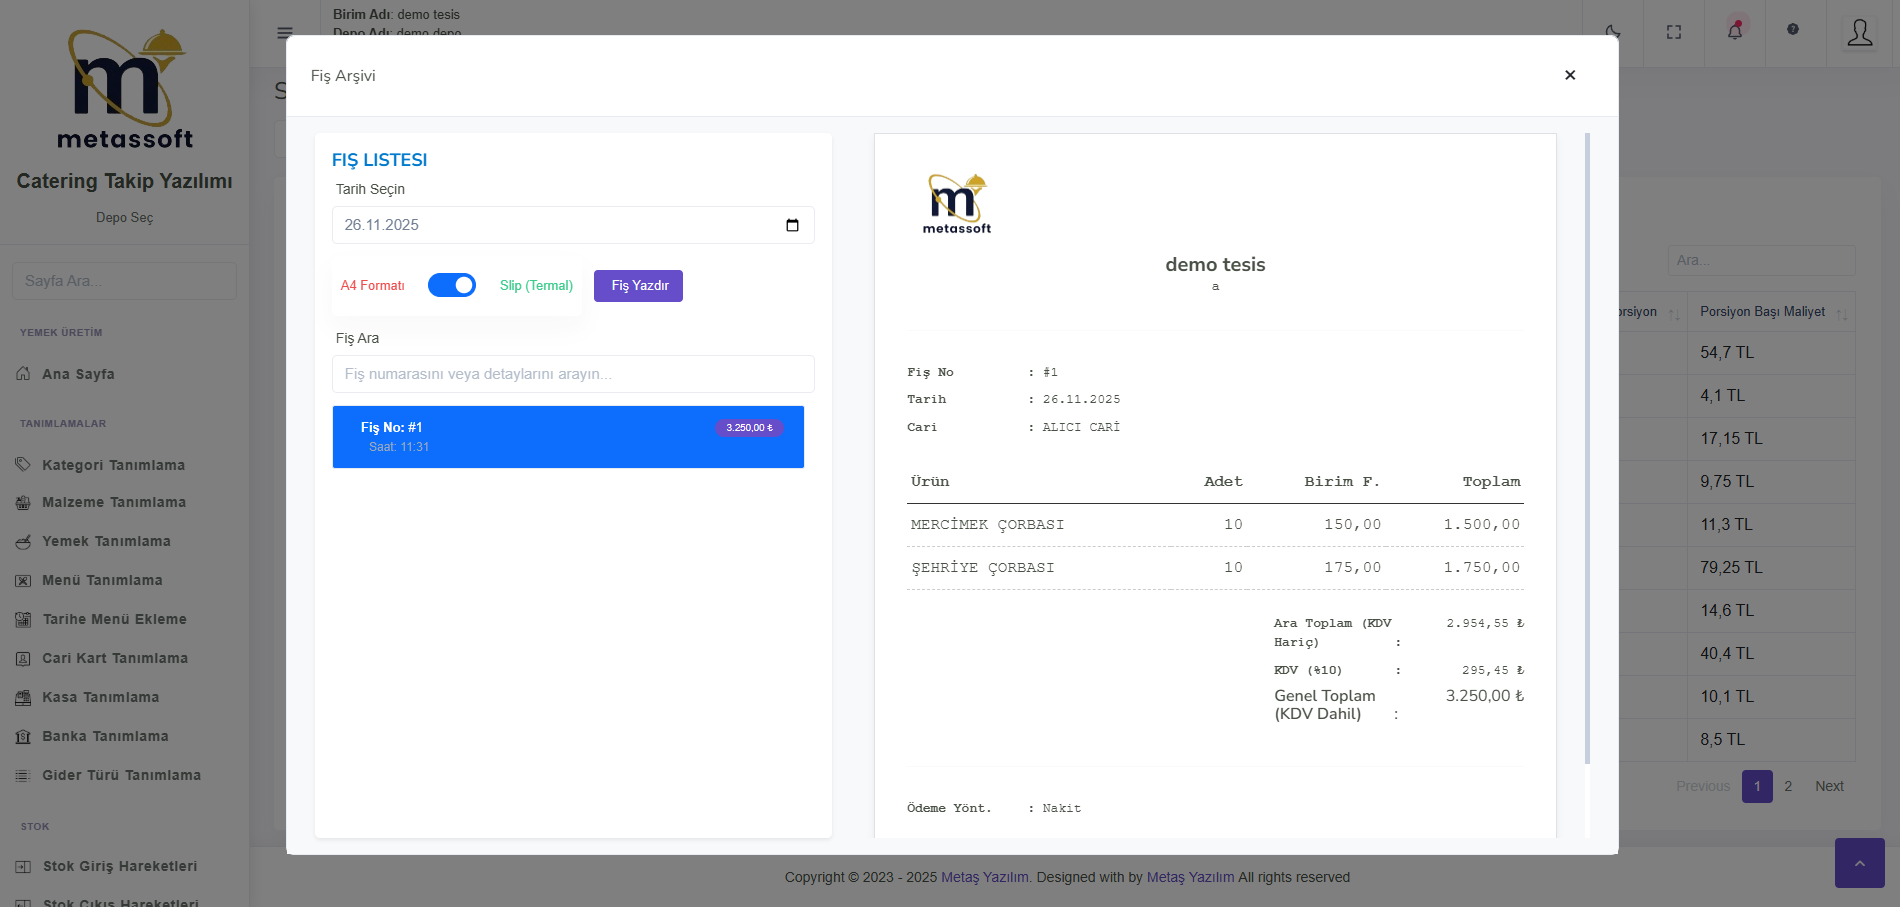Toggle the A4 / Slip format switch
Screen dimensions: 1900x907
(452, 285)
